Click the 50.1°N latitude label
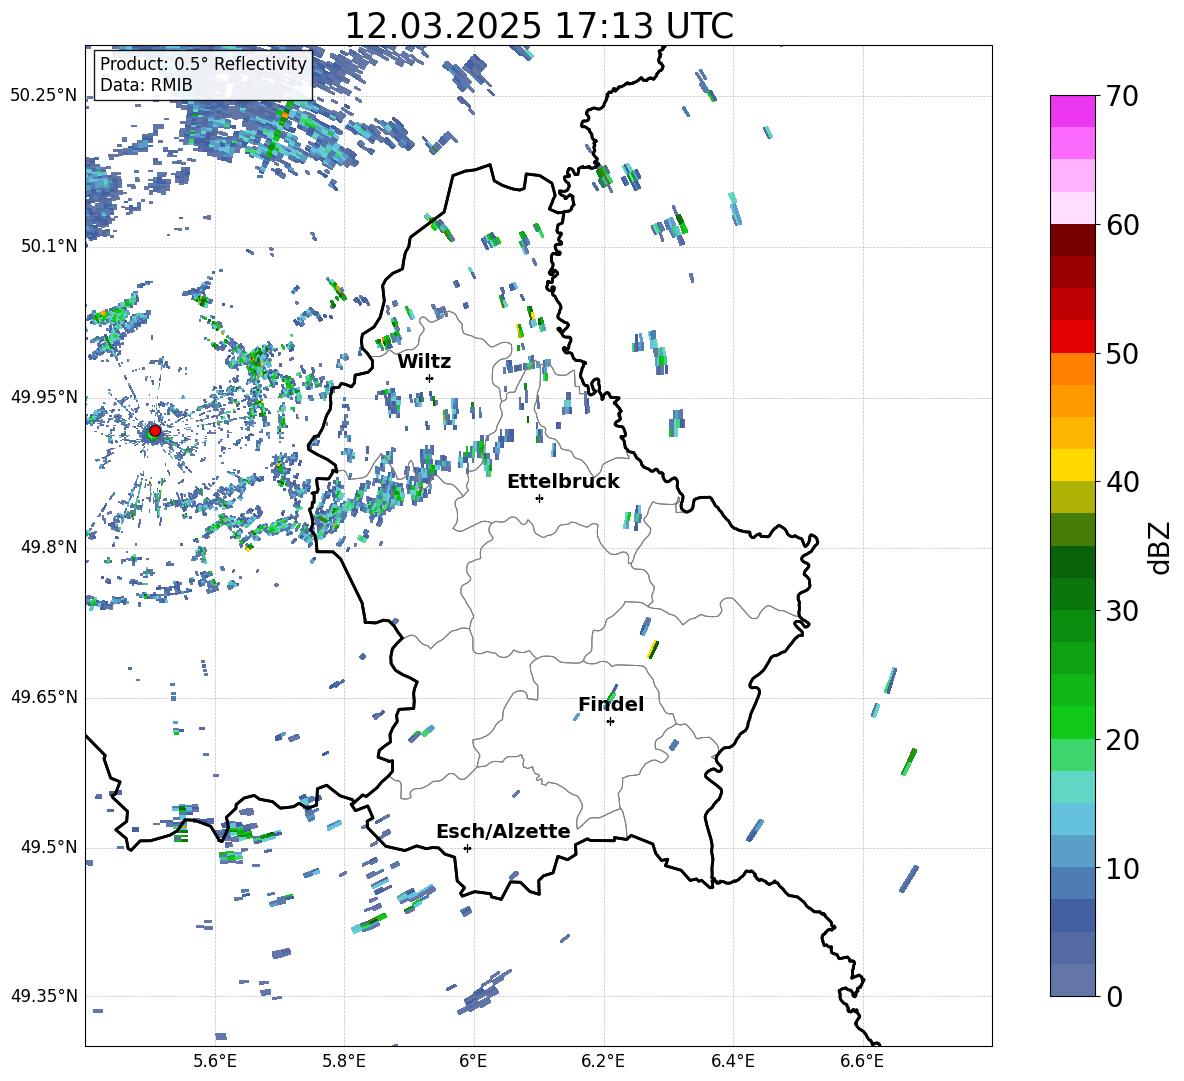Image resolution: width=1184 pixels, height=1081 pixels. click(49, 246)
